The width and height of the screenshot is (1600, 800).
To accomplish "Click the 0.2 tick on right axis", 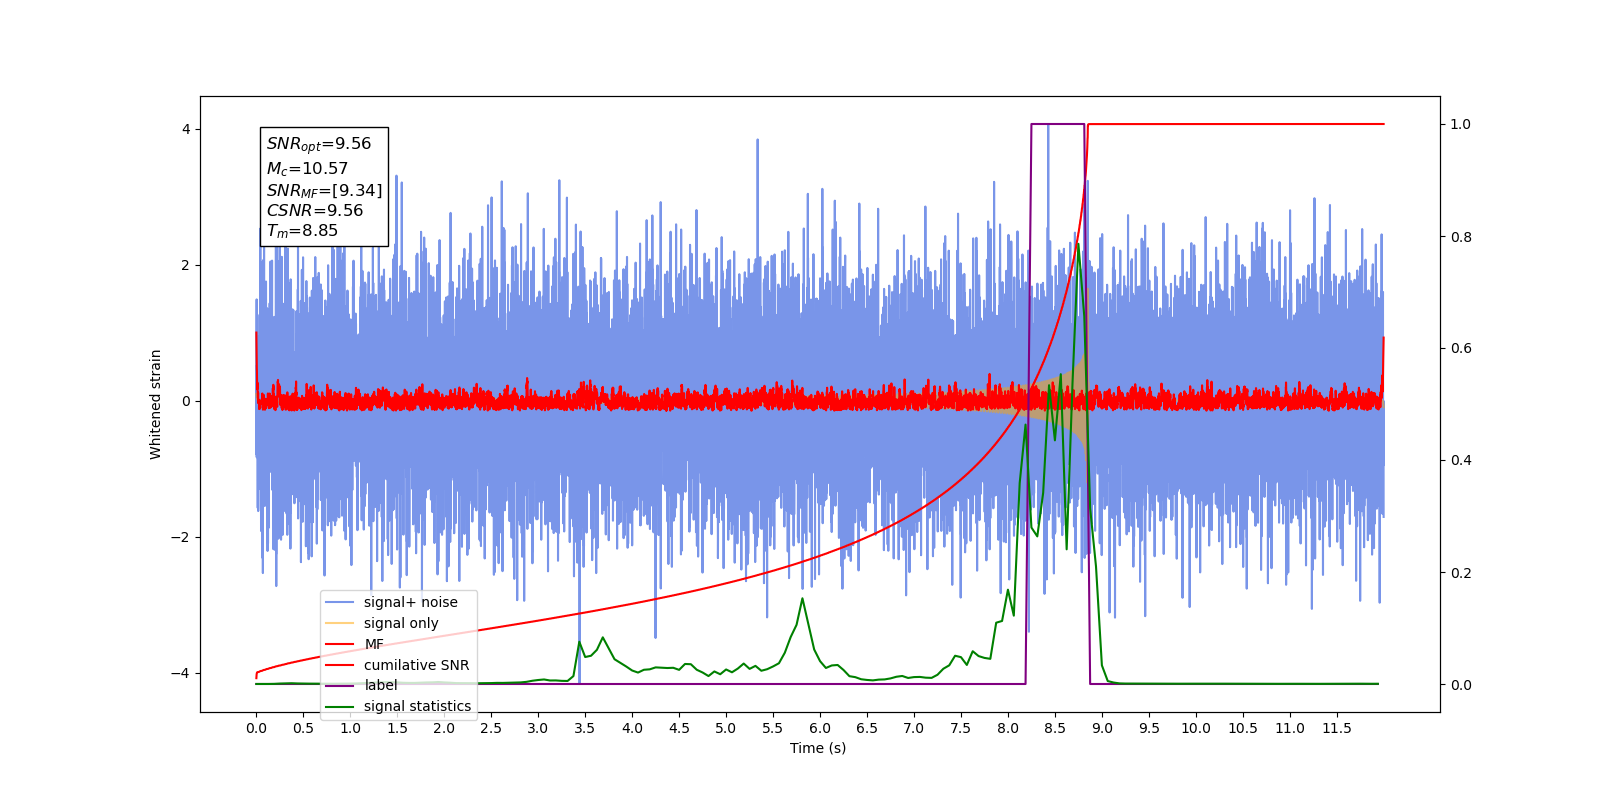I will (1461, 573).
